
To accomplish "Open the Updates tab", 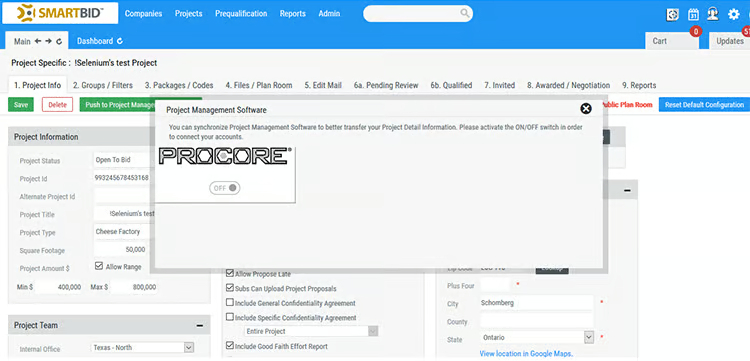I will point(729,41).
